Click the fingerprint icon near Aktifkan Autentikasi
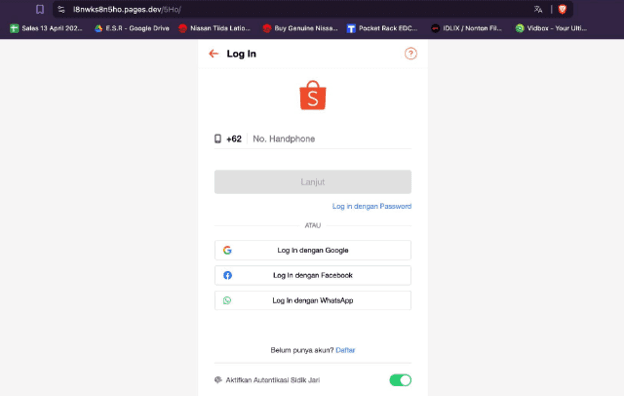This screenshot has width=624, height=396. (x=218, y=380)
